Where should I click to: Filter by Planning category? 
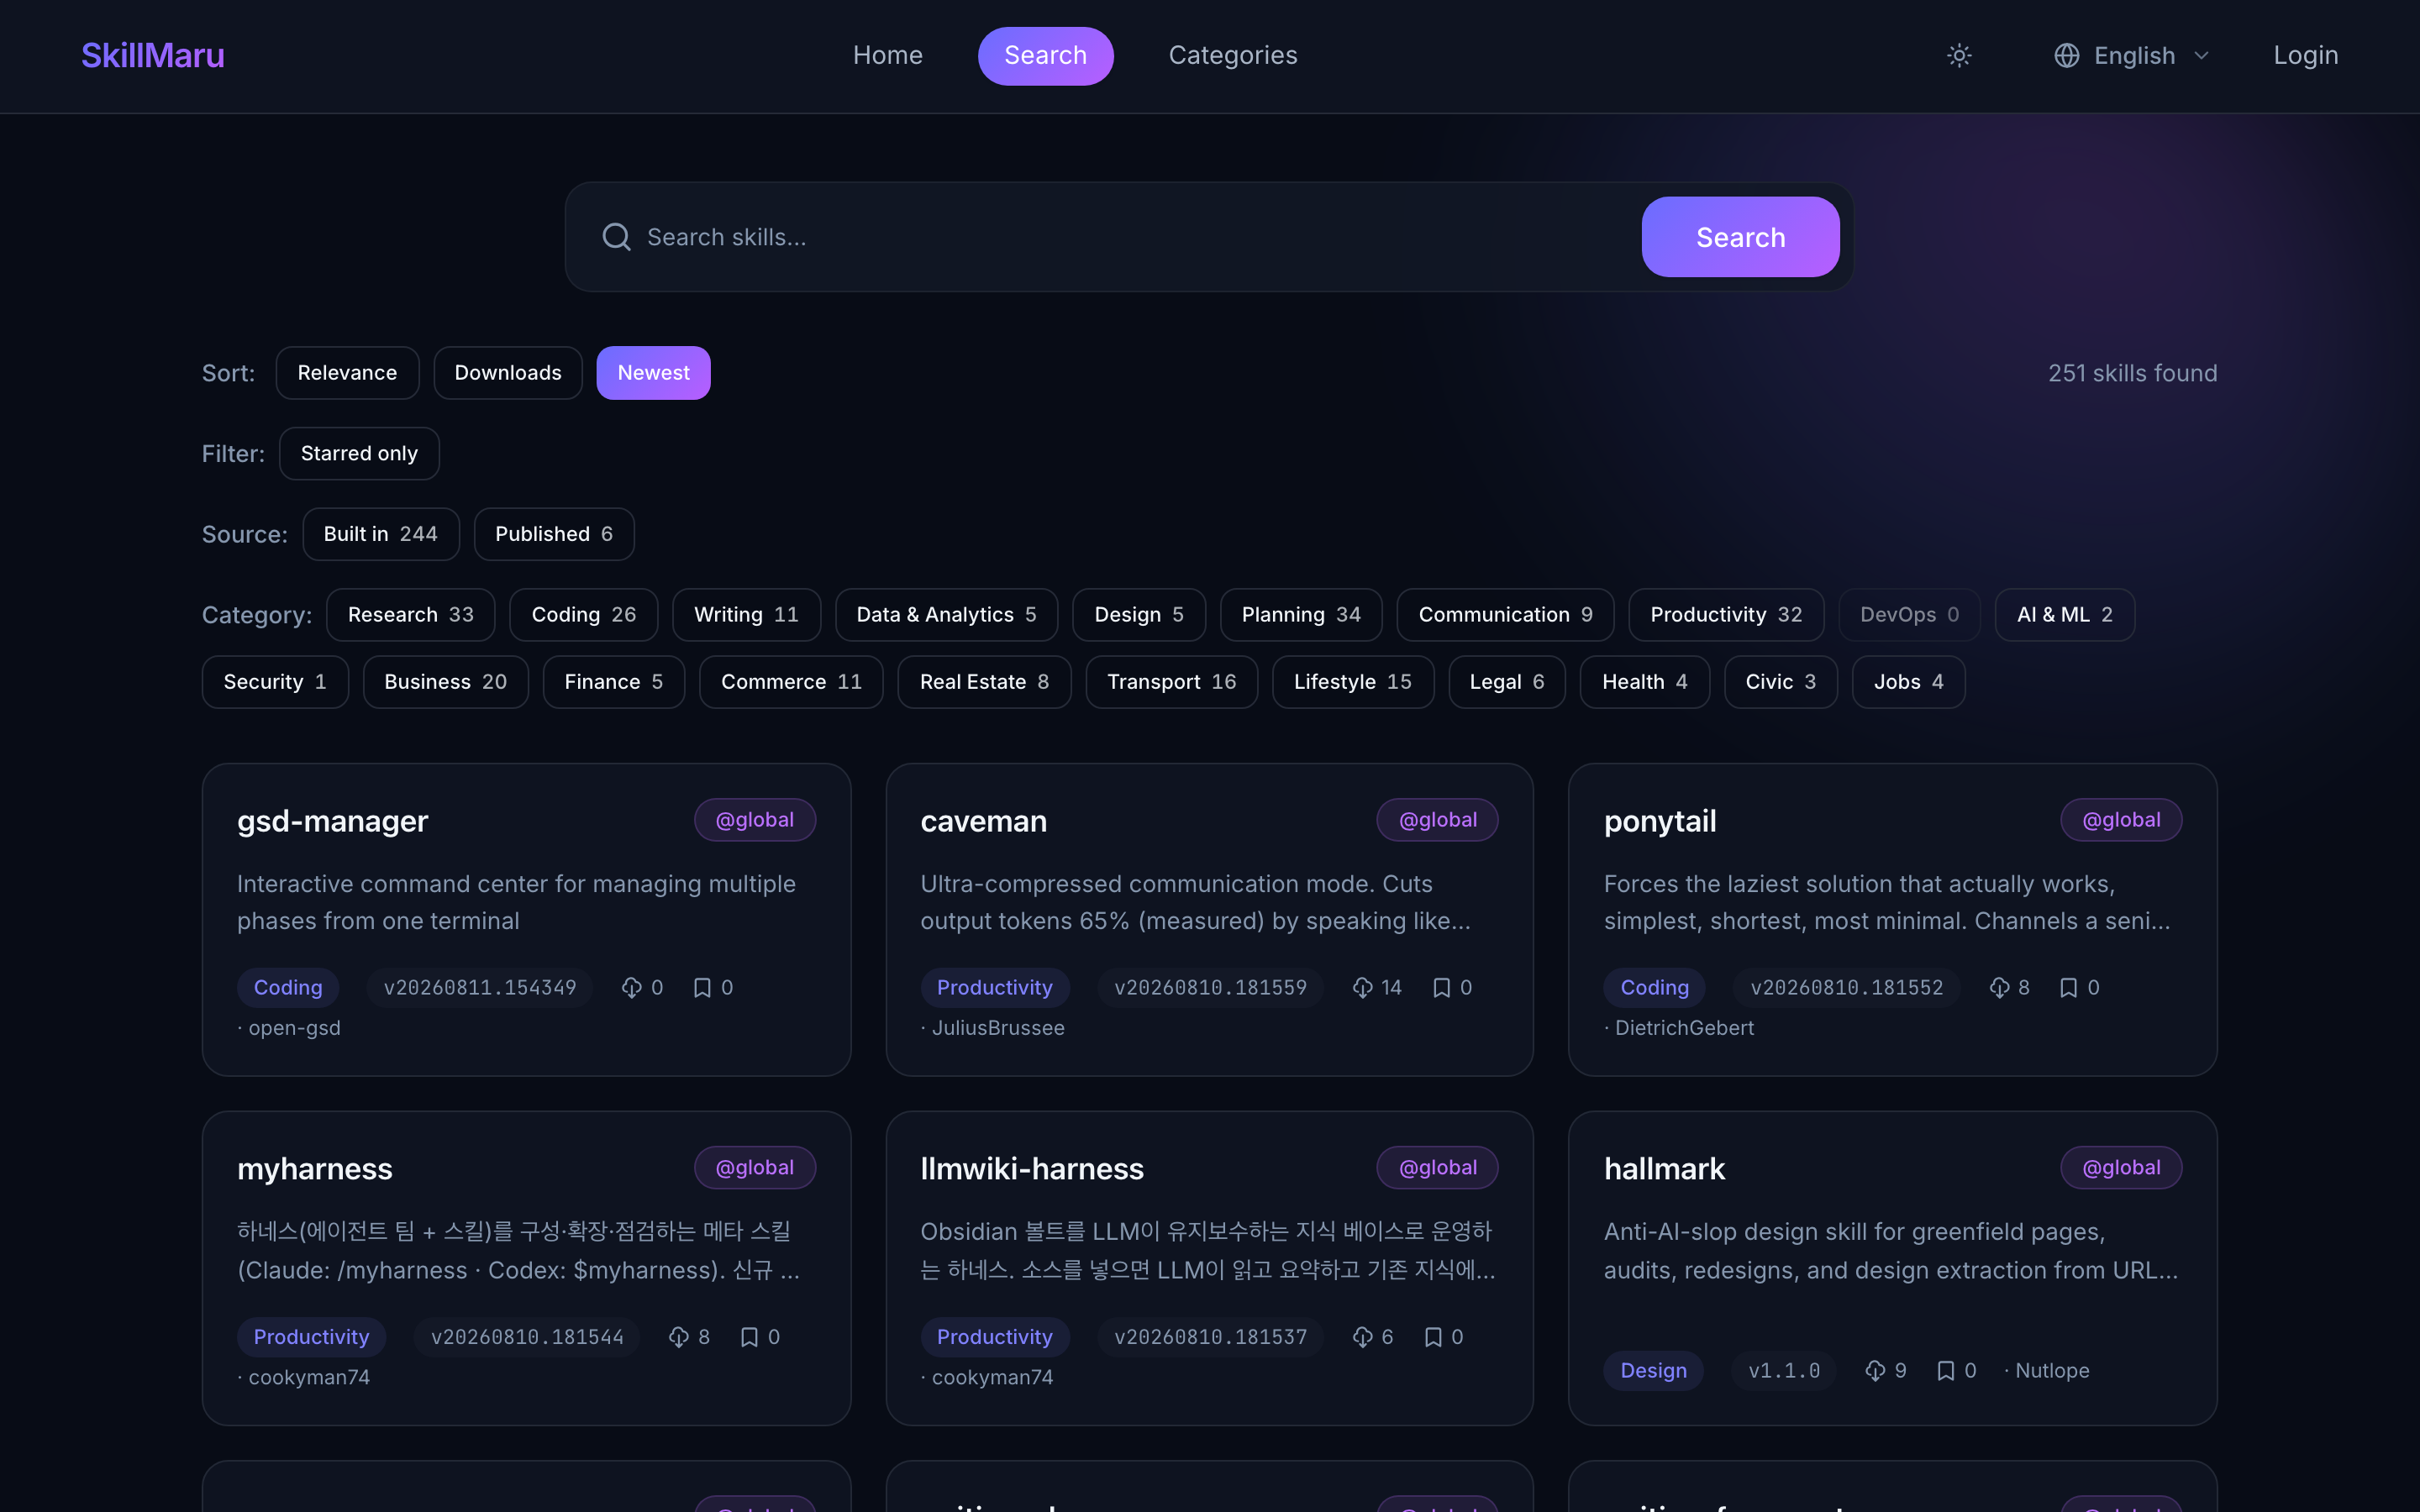click(x=1301, y=615)
